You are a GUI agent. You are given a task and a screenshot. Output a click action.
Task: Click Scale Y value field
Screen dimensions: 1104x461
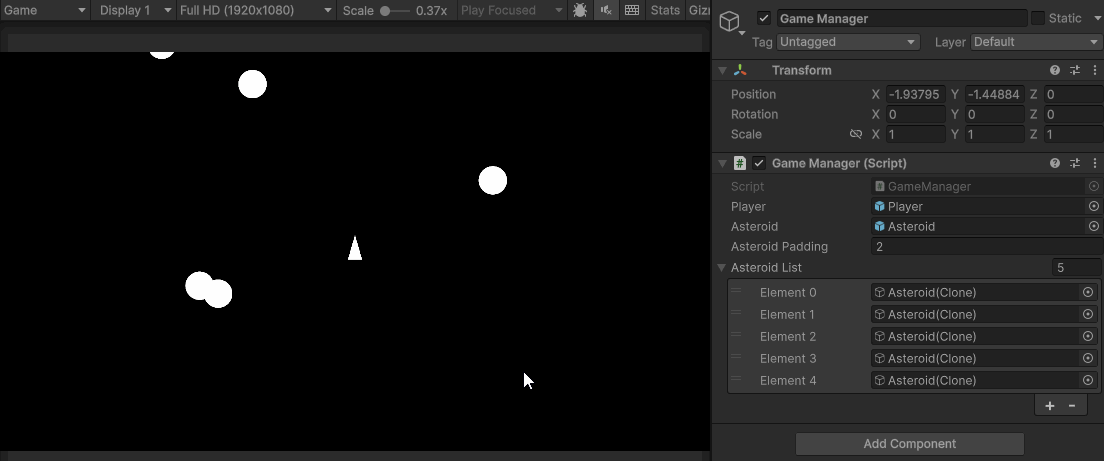pos(994,134)
